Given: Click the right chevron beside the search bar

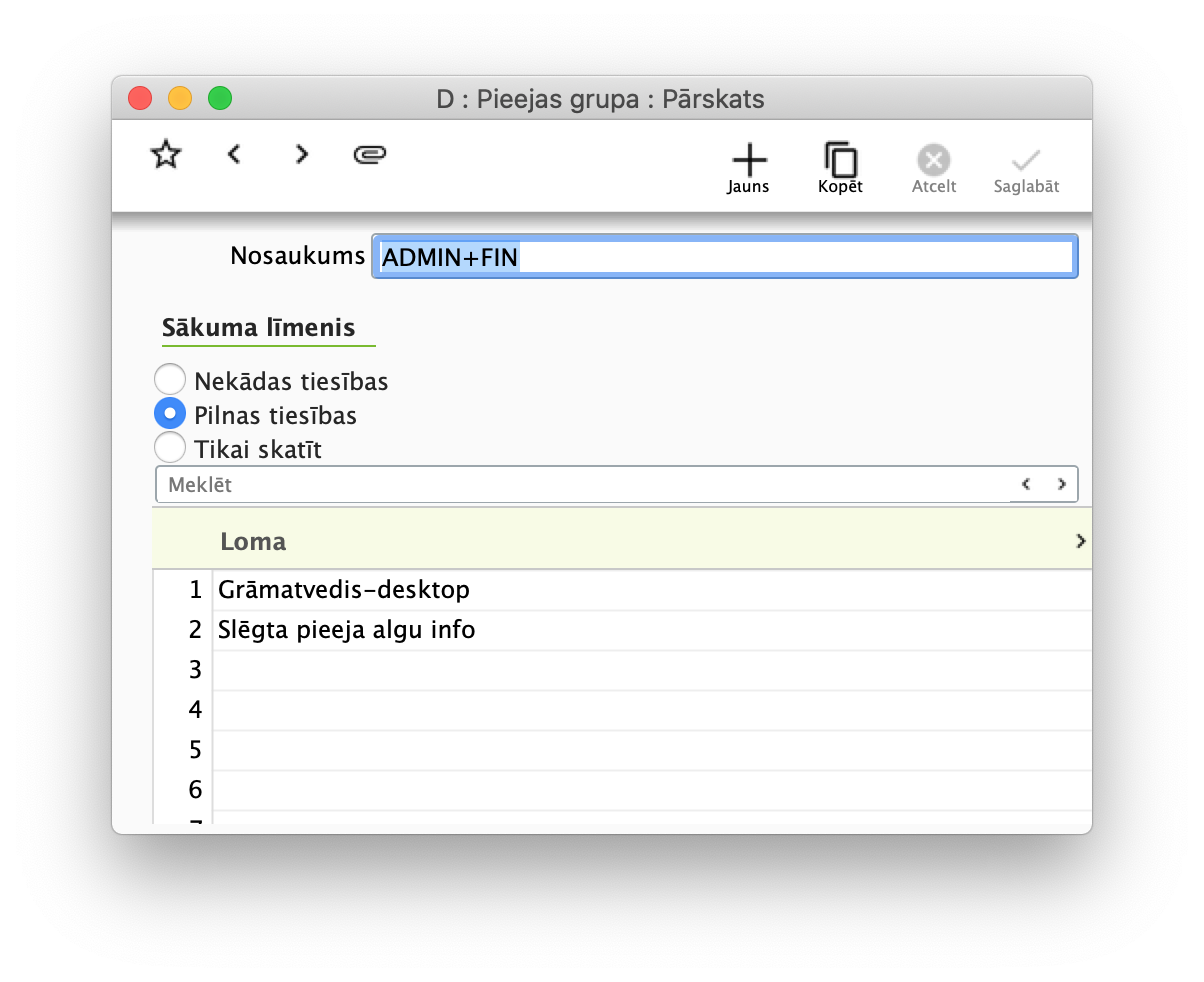Looking at the screenshot, I should click(x=1062, y=484).
